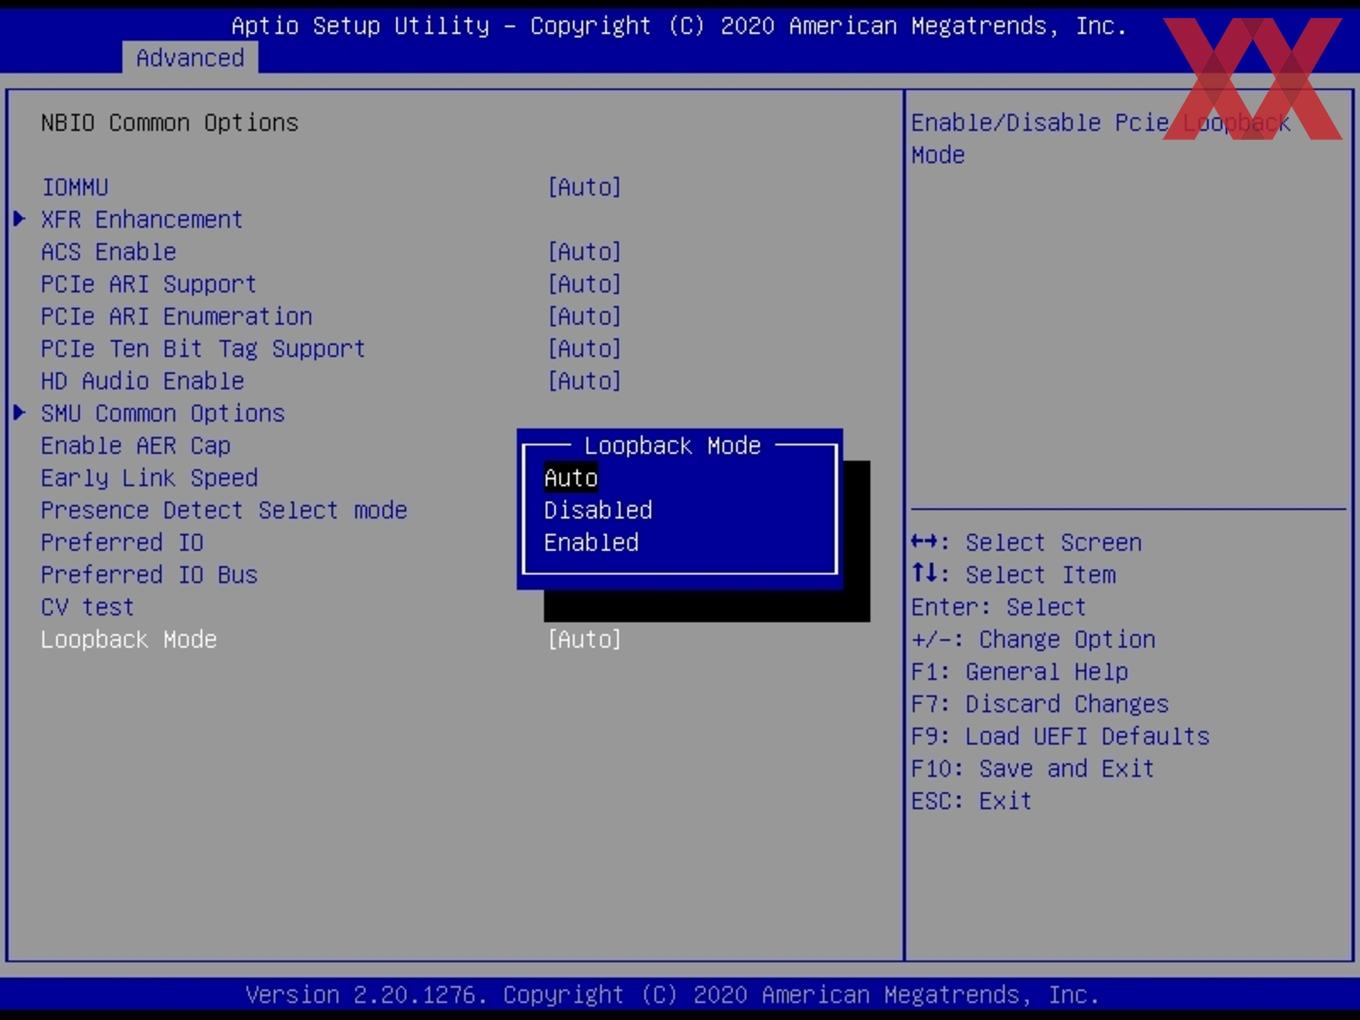The height and width of the screenshot is (1020, 1360).
Task: Select SMU Common Options entry
Action: (163, 413)
